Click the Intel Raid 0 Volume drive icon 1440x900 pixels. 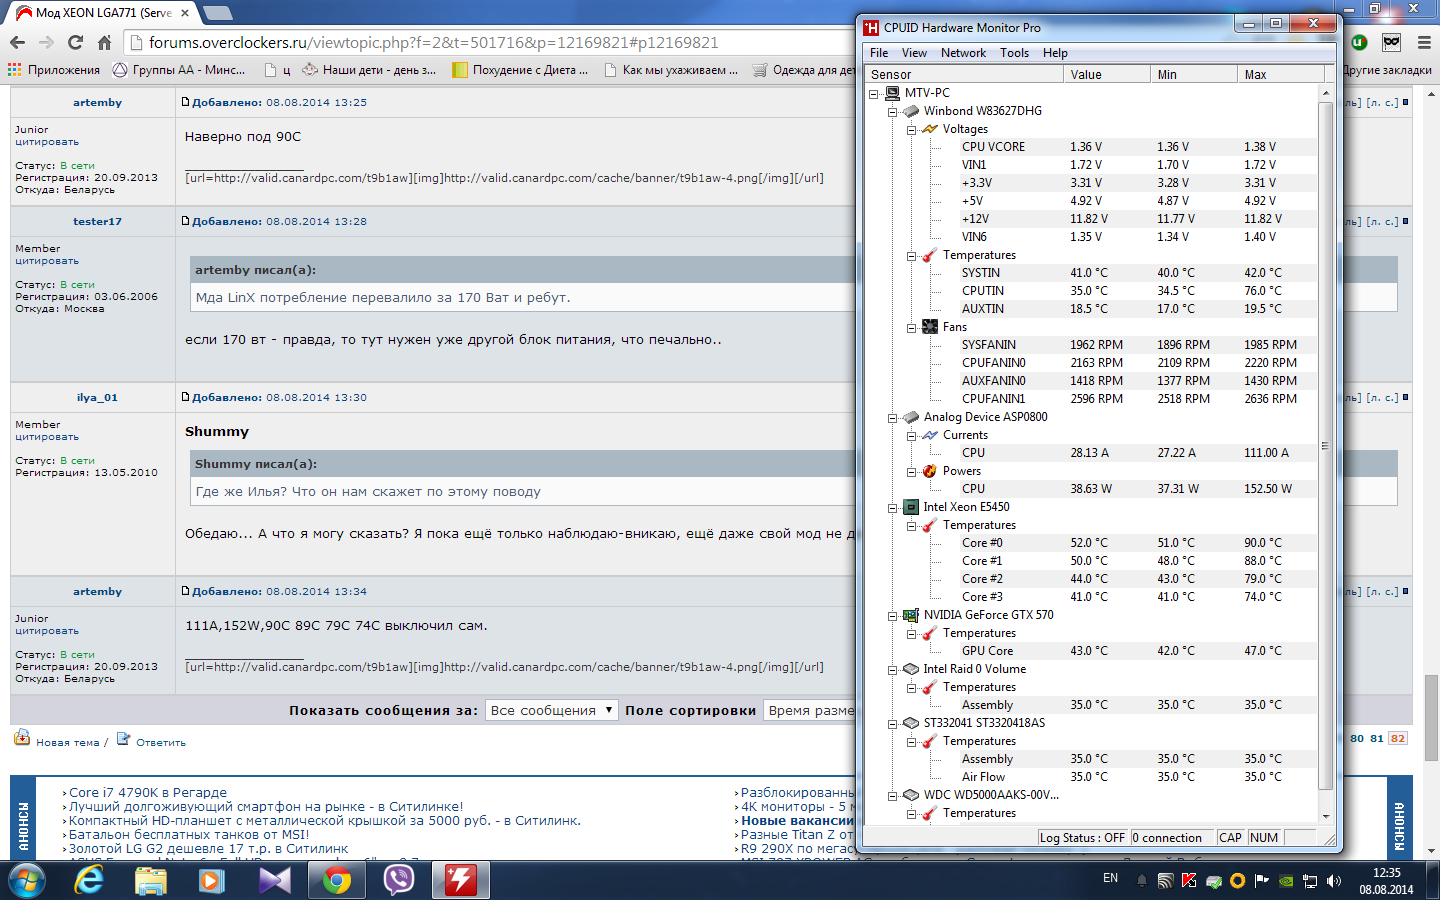[x=911, y=669]
